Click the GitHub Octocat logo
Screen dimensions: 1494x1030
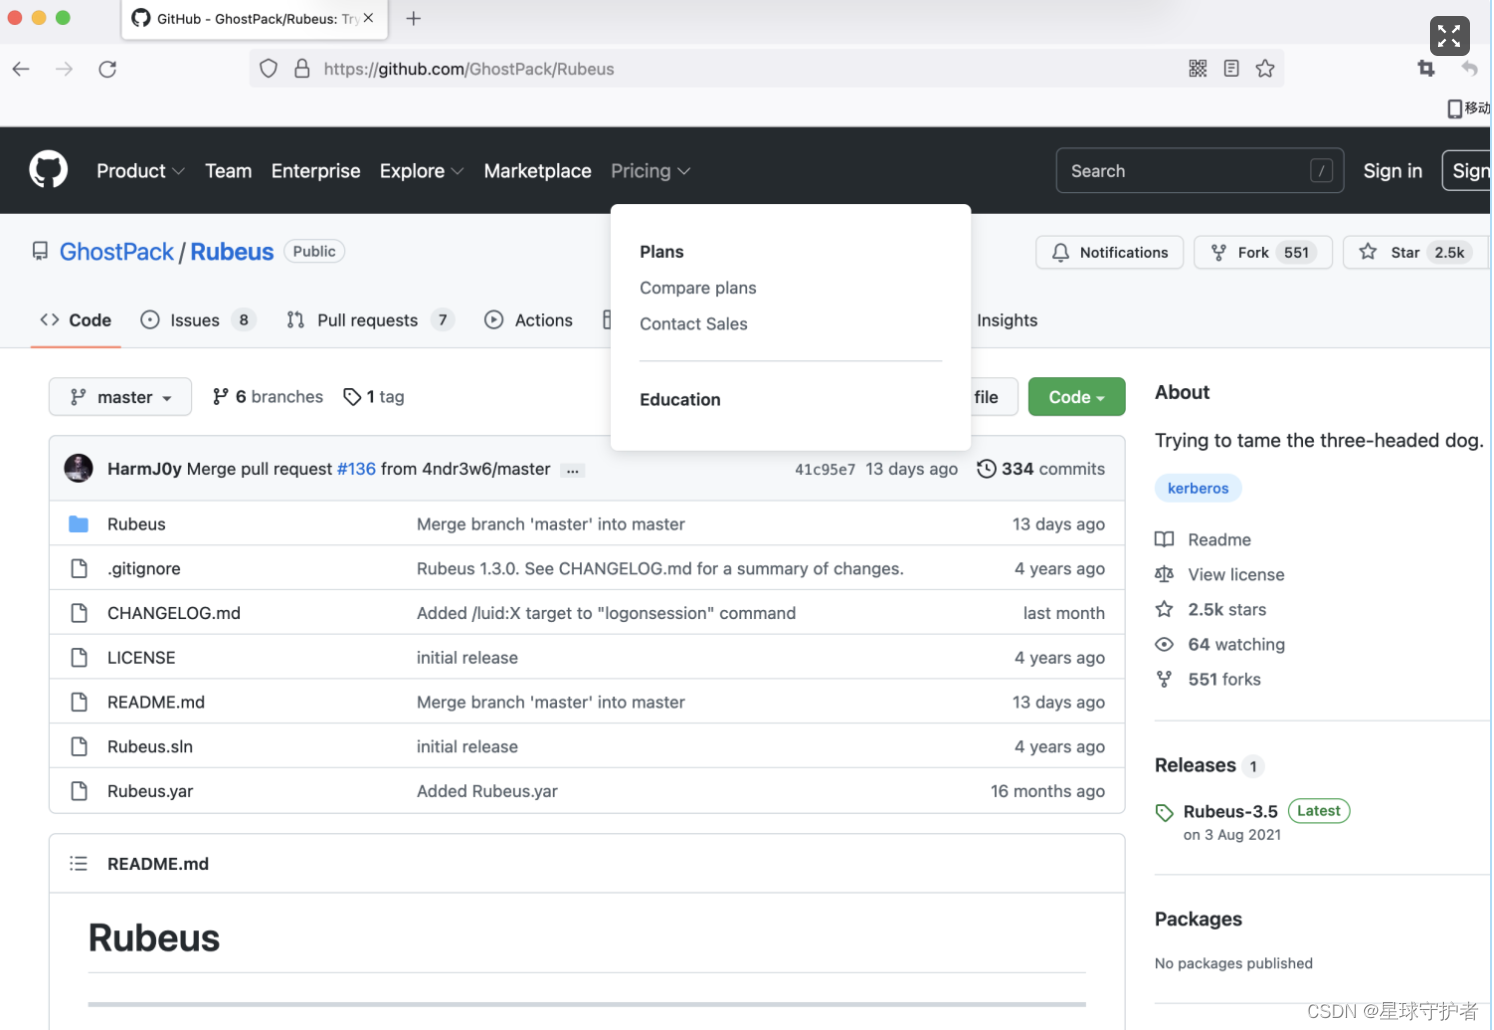tap(48, 170)
